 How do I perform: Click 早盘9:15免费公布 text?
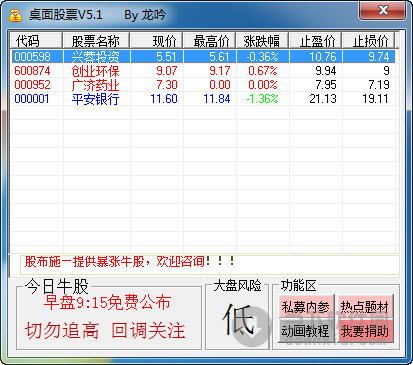coord(107,303)
